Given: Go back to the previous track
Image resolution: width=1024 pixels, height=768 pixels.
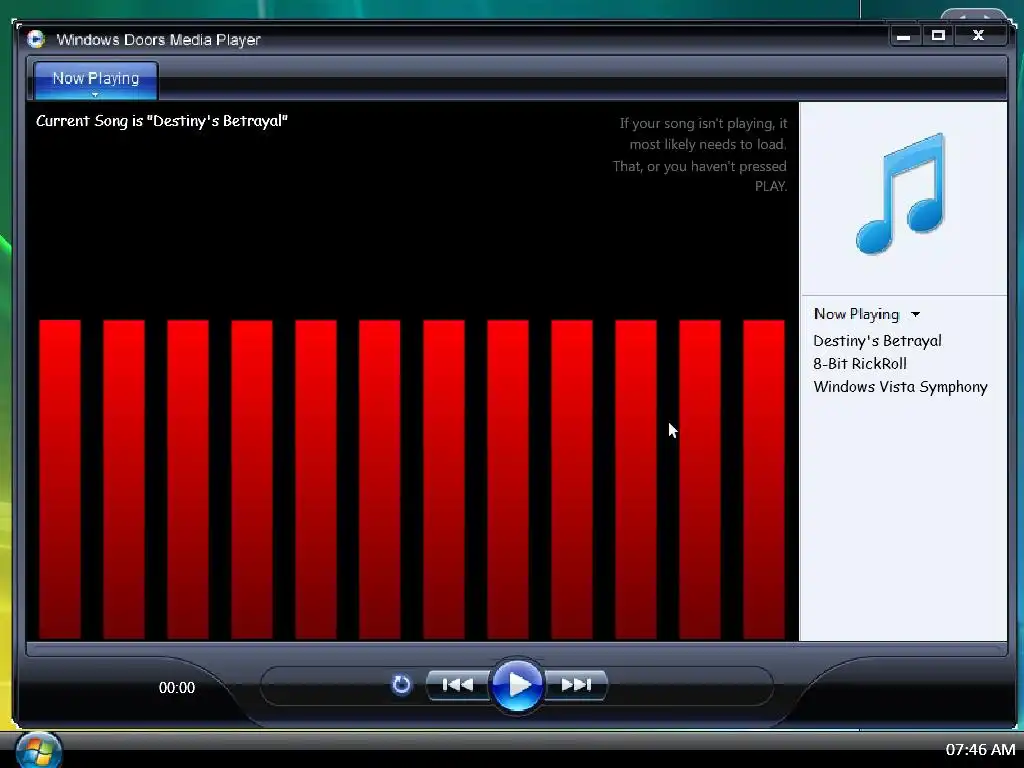Looking at the screenshot, I should point(458,684).
